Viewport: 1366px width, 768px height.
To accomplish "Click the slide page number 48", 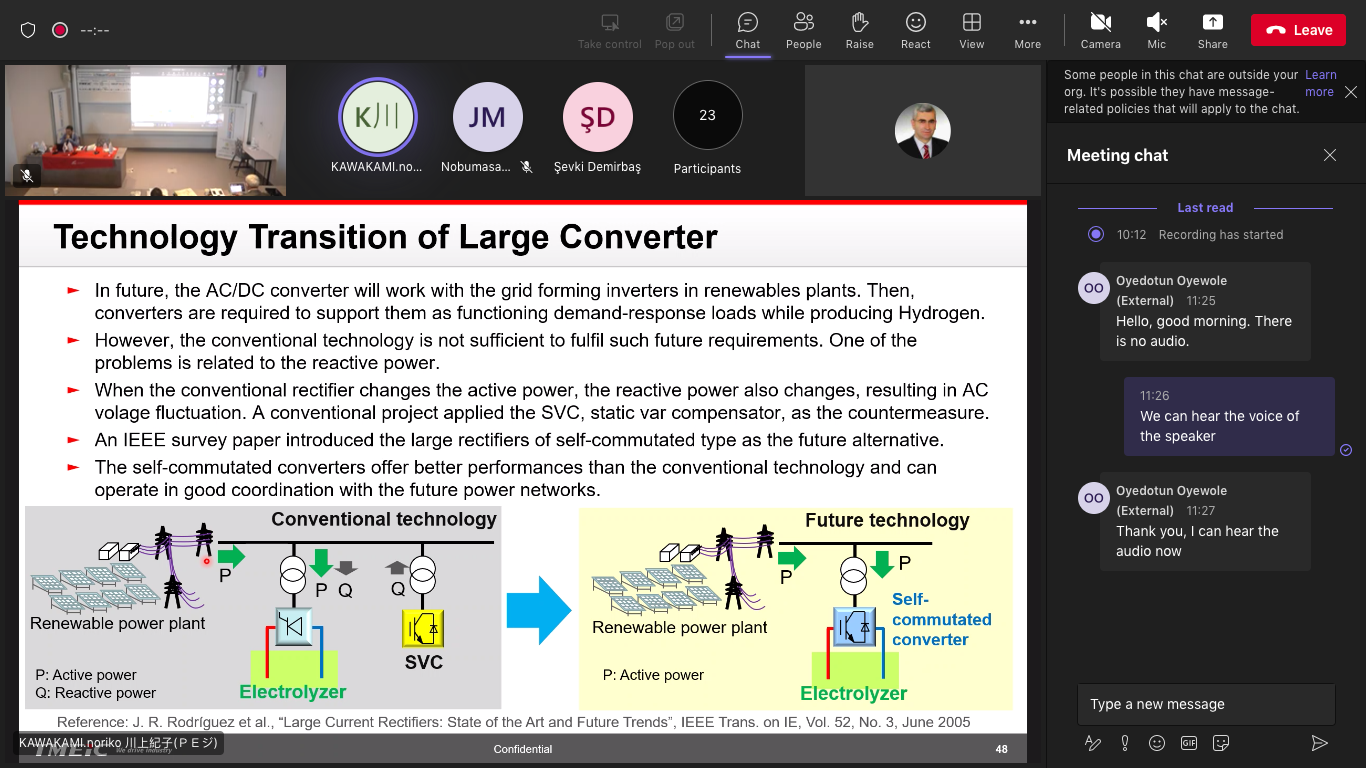I will pos(1001,749).
